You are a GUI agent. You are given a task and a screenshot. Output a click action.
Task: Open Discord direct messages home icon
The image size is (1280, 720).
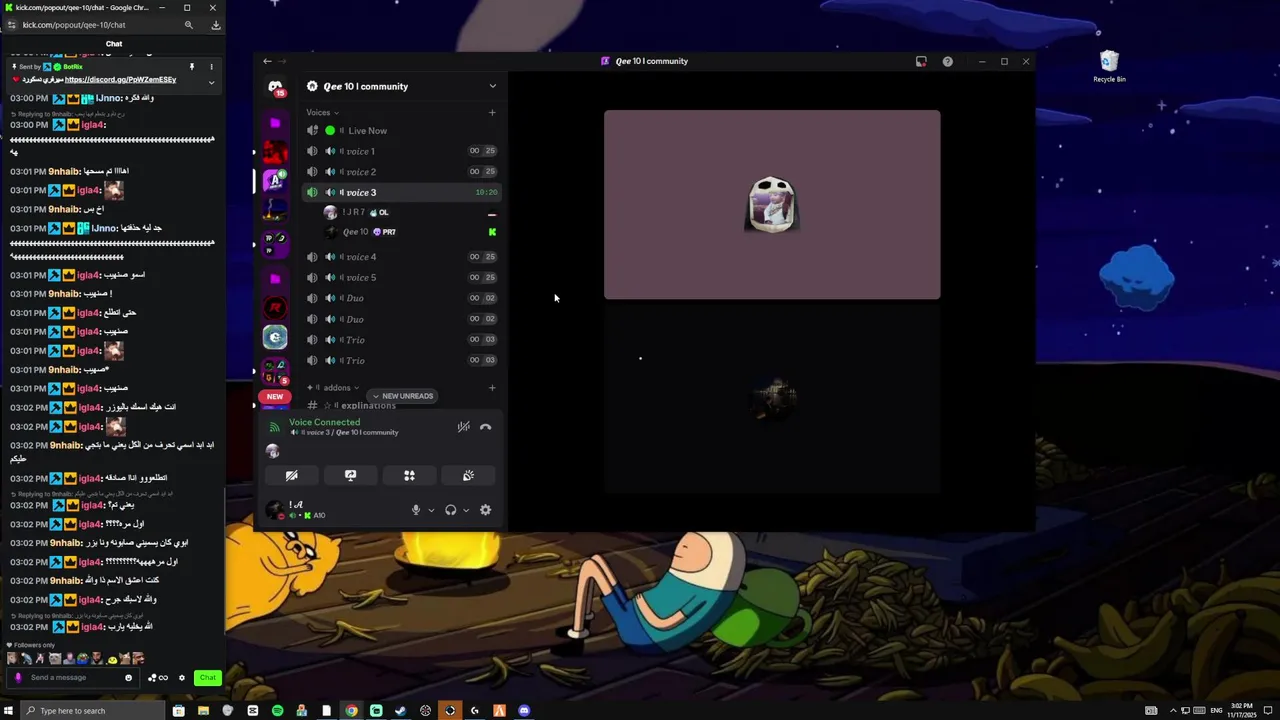[x=275, y=87]
